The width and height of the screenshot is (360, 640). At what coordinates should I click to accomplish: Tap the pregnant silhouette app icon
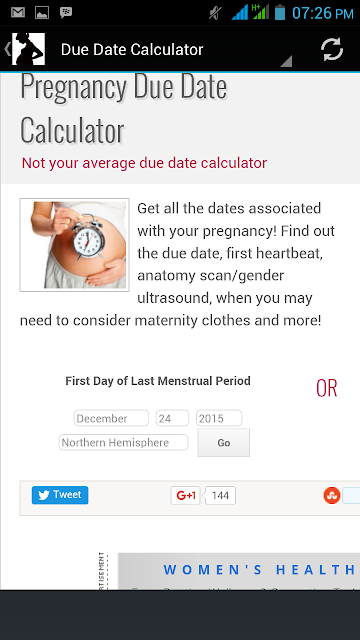[28, 49]
